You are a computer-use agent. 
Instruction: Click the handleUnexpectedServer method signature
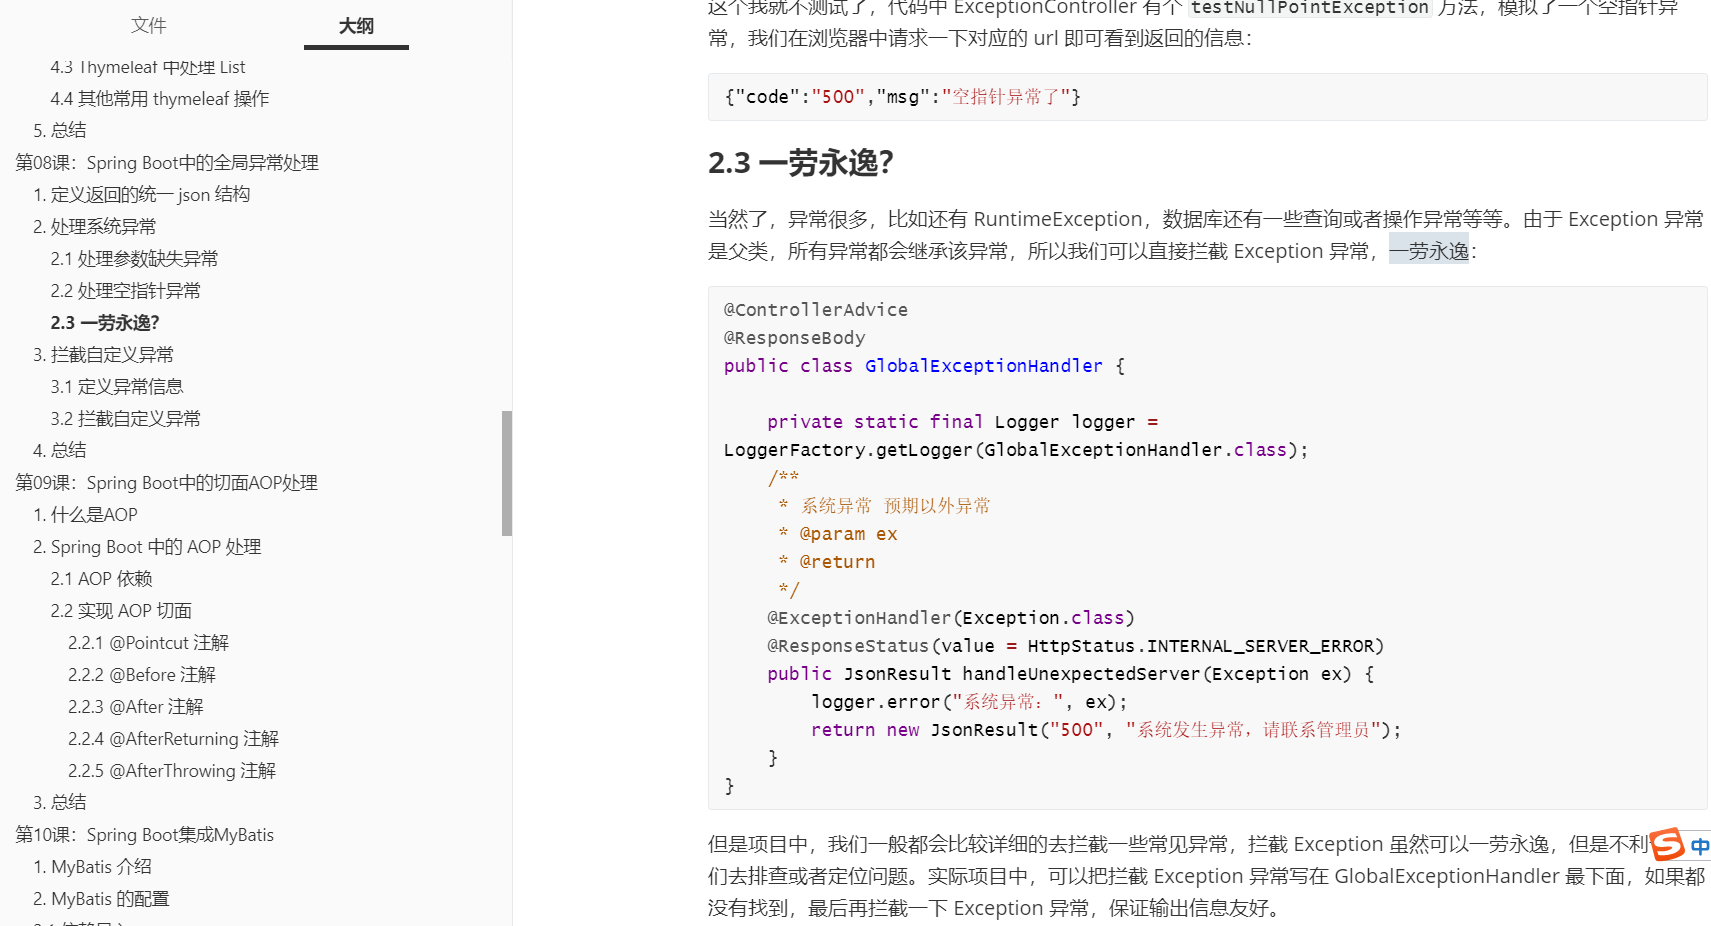[x=1070, y=674]
